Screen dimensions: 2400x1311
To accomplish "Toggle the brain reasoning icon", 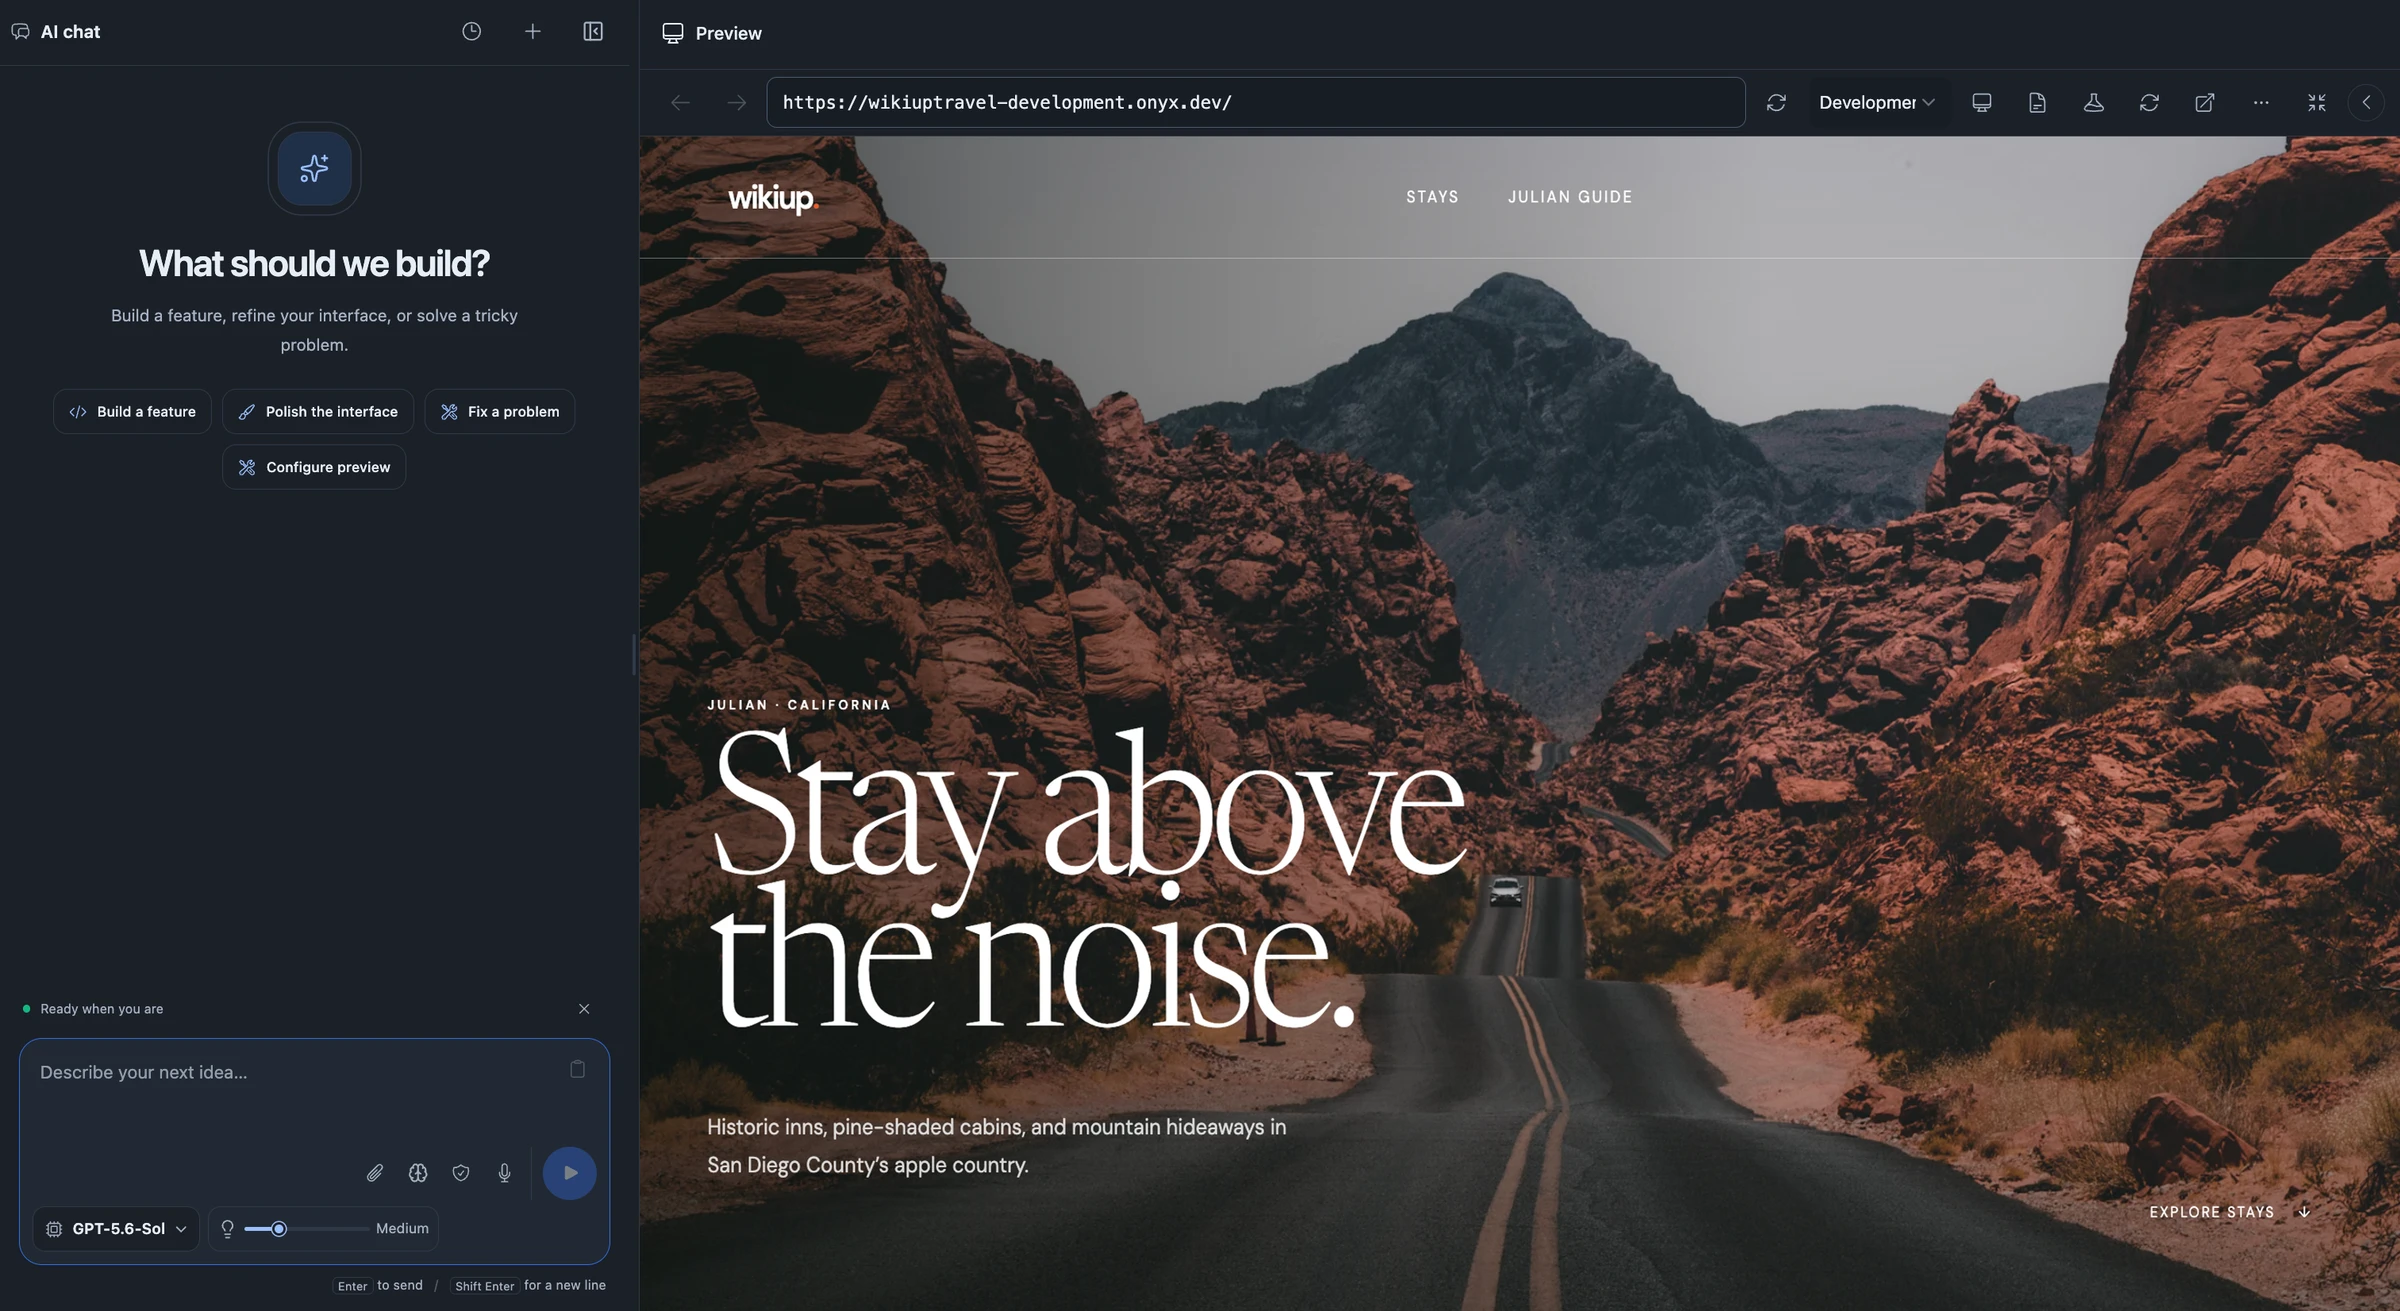I will (x=418, y=1173).
